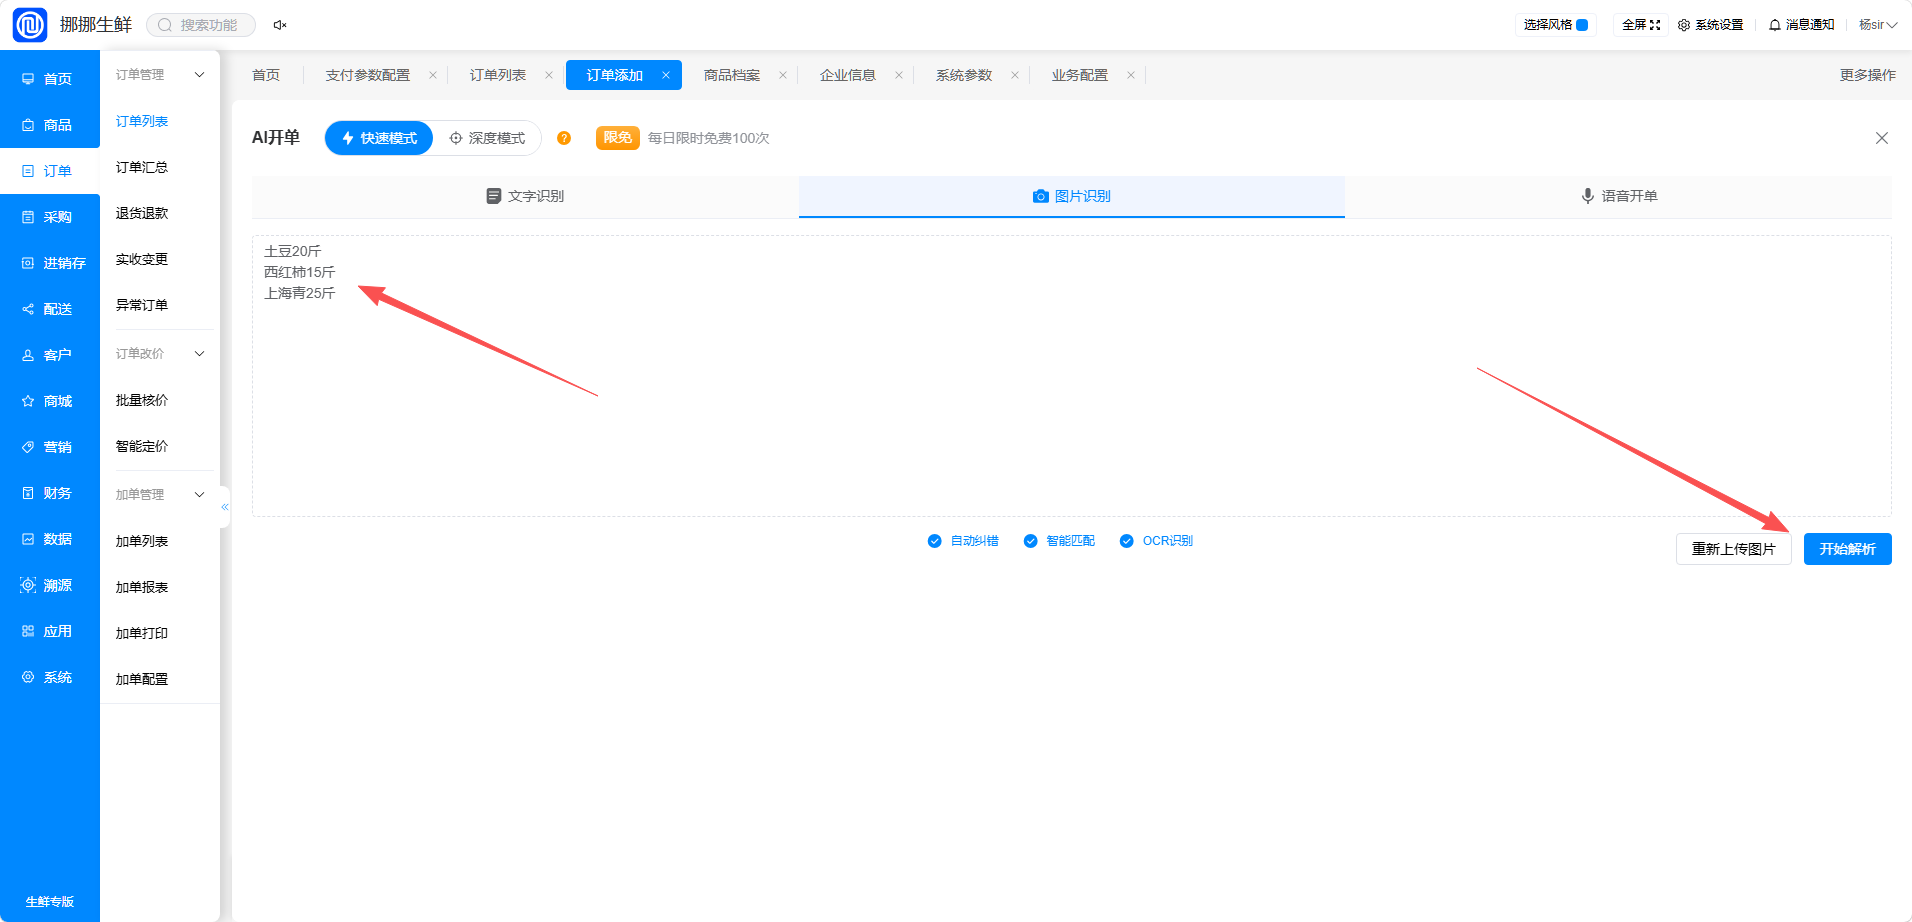Click the mute speaker icon beside search
1912x922 pixels.
280,25
